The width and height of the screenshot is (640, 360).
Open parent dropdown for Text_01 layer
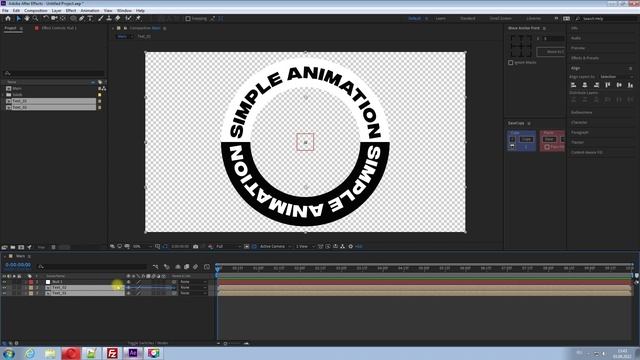193,293
